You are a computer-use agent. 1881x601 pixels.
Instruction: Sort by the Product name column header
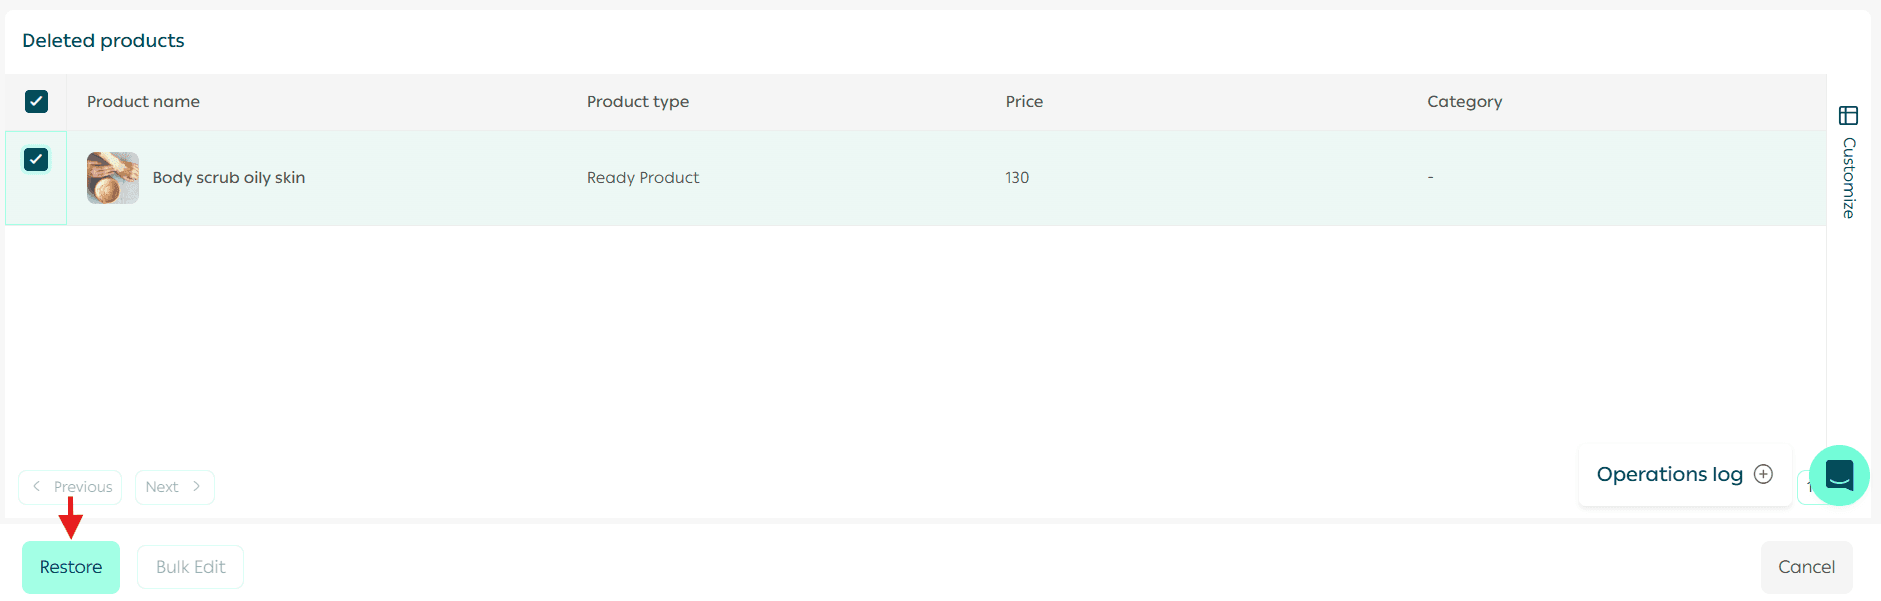point(143,102)
